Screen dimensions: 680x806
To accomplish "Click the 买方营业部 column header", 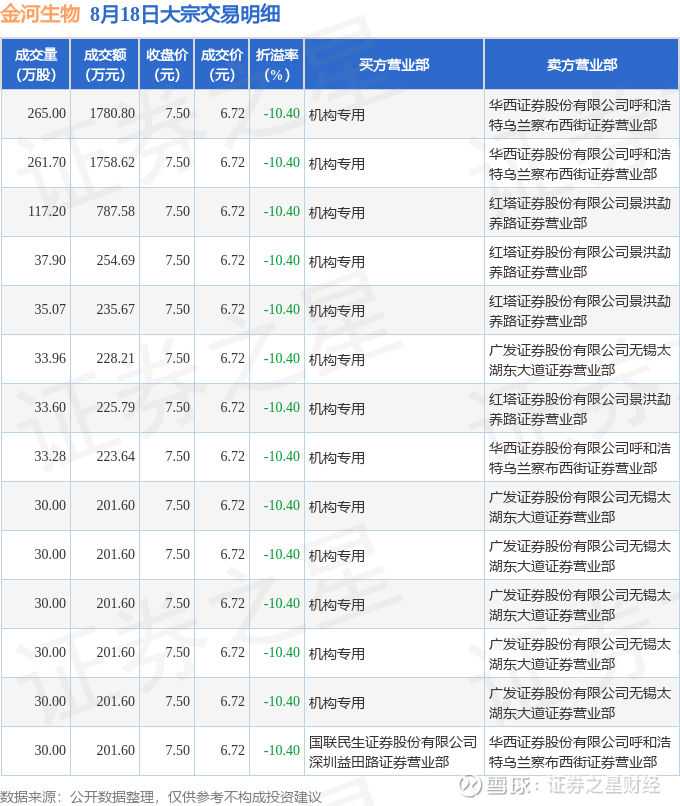I will (x=394, y=64).
